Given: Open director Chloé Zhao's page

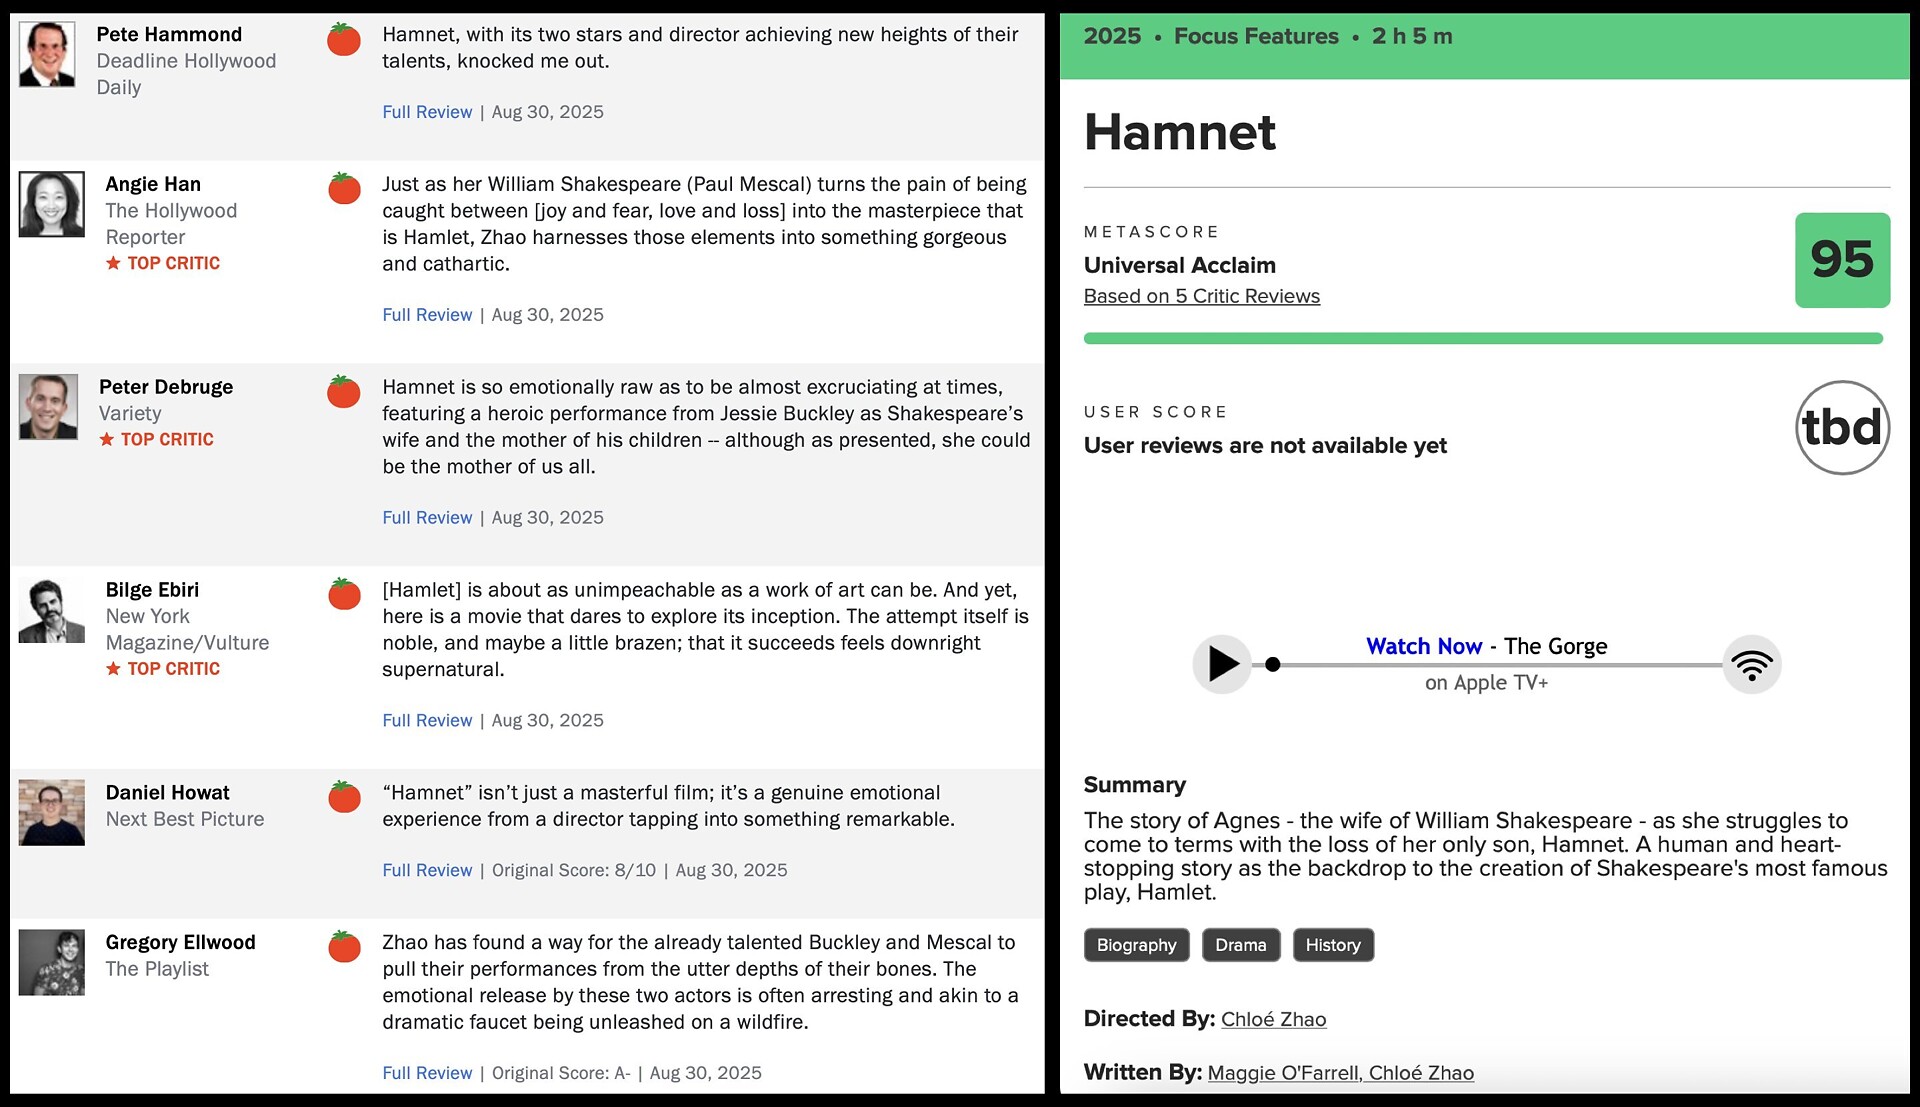Looking at the screenshot, I should (x=1273, y=1019).
